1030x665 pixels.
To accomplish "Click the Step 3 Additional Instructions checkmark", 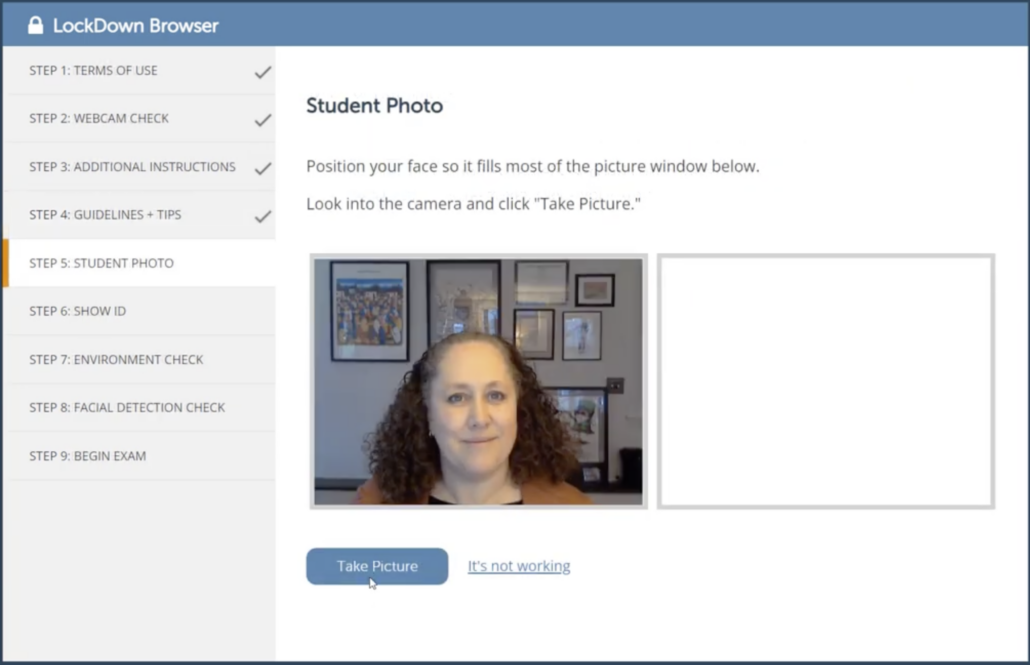I will coord(263,168).
